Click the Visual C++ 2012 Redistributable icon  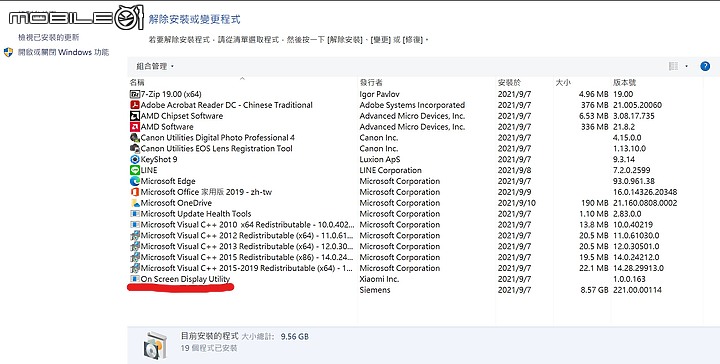click(135, 235)
